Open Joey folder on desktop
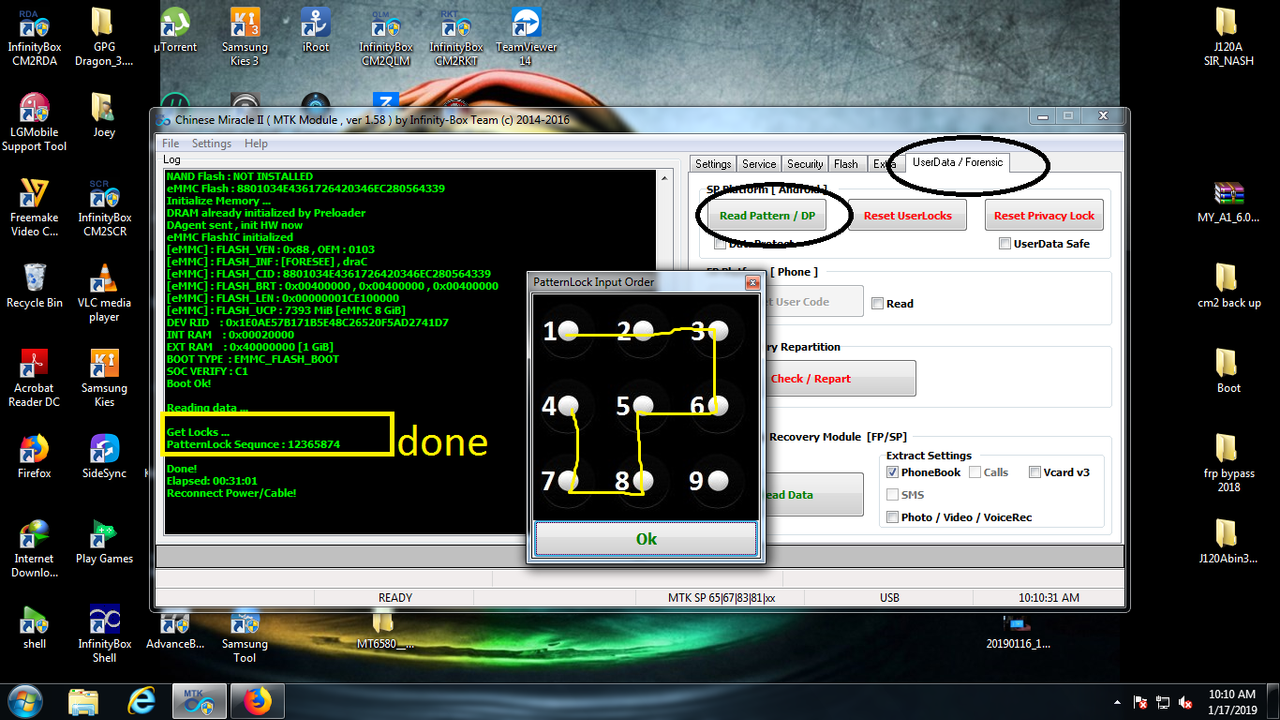This screenshot has height=720, width=1280. click(x=104, y=115)
